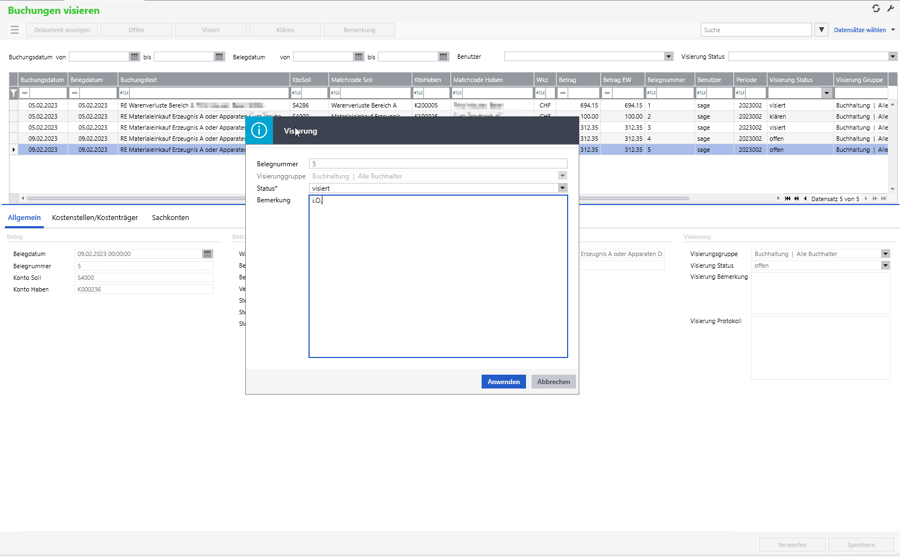This screenshot has height=557, width=900.
Task: Open the hamburger menu icon
Action: pyautogui.click(x=14, y=30)
